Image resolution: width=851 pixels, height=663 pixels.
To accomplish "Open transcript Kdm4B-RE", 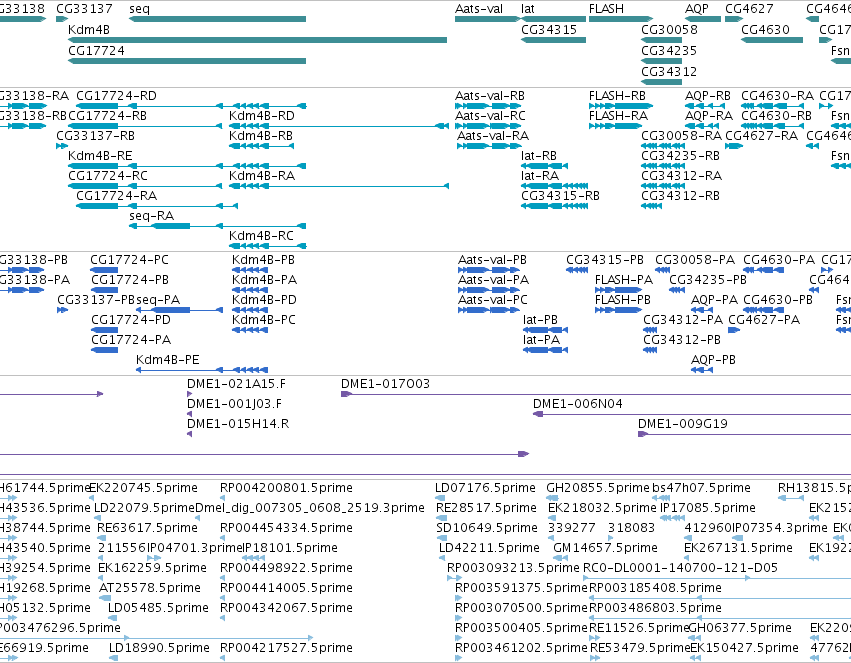I will click(187, 166).
